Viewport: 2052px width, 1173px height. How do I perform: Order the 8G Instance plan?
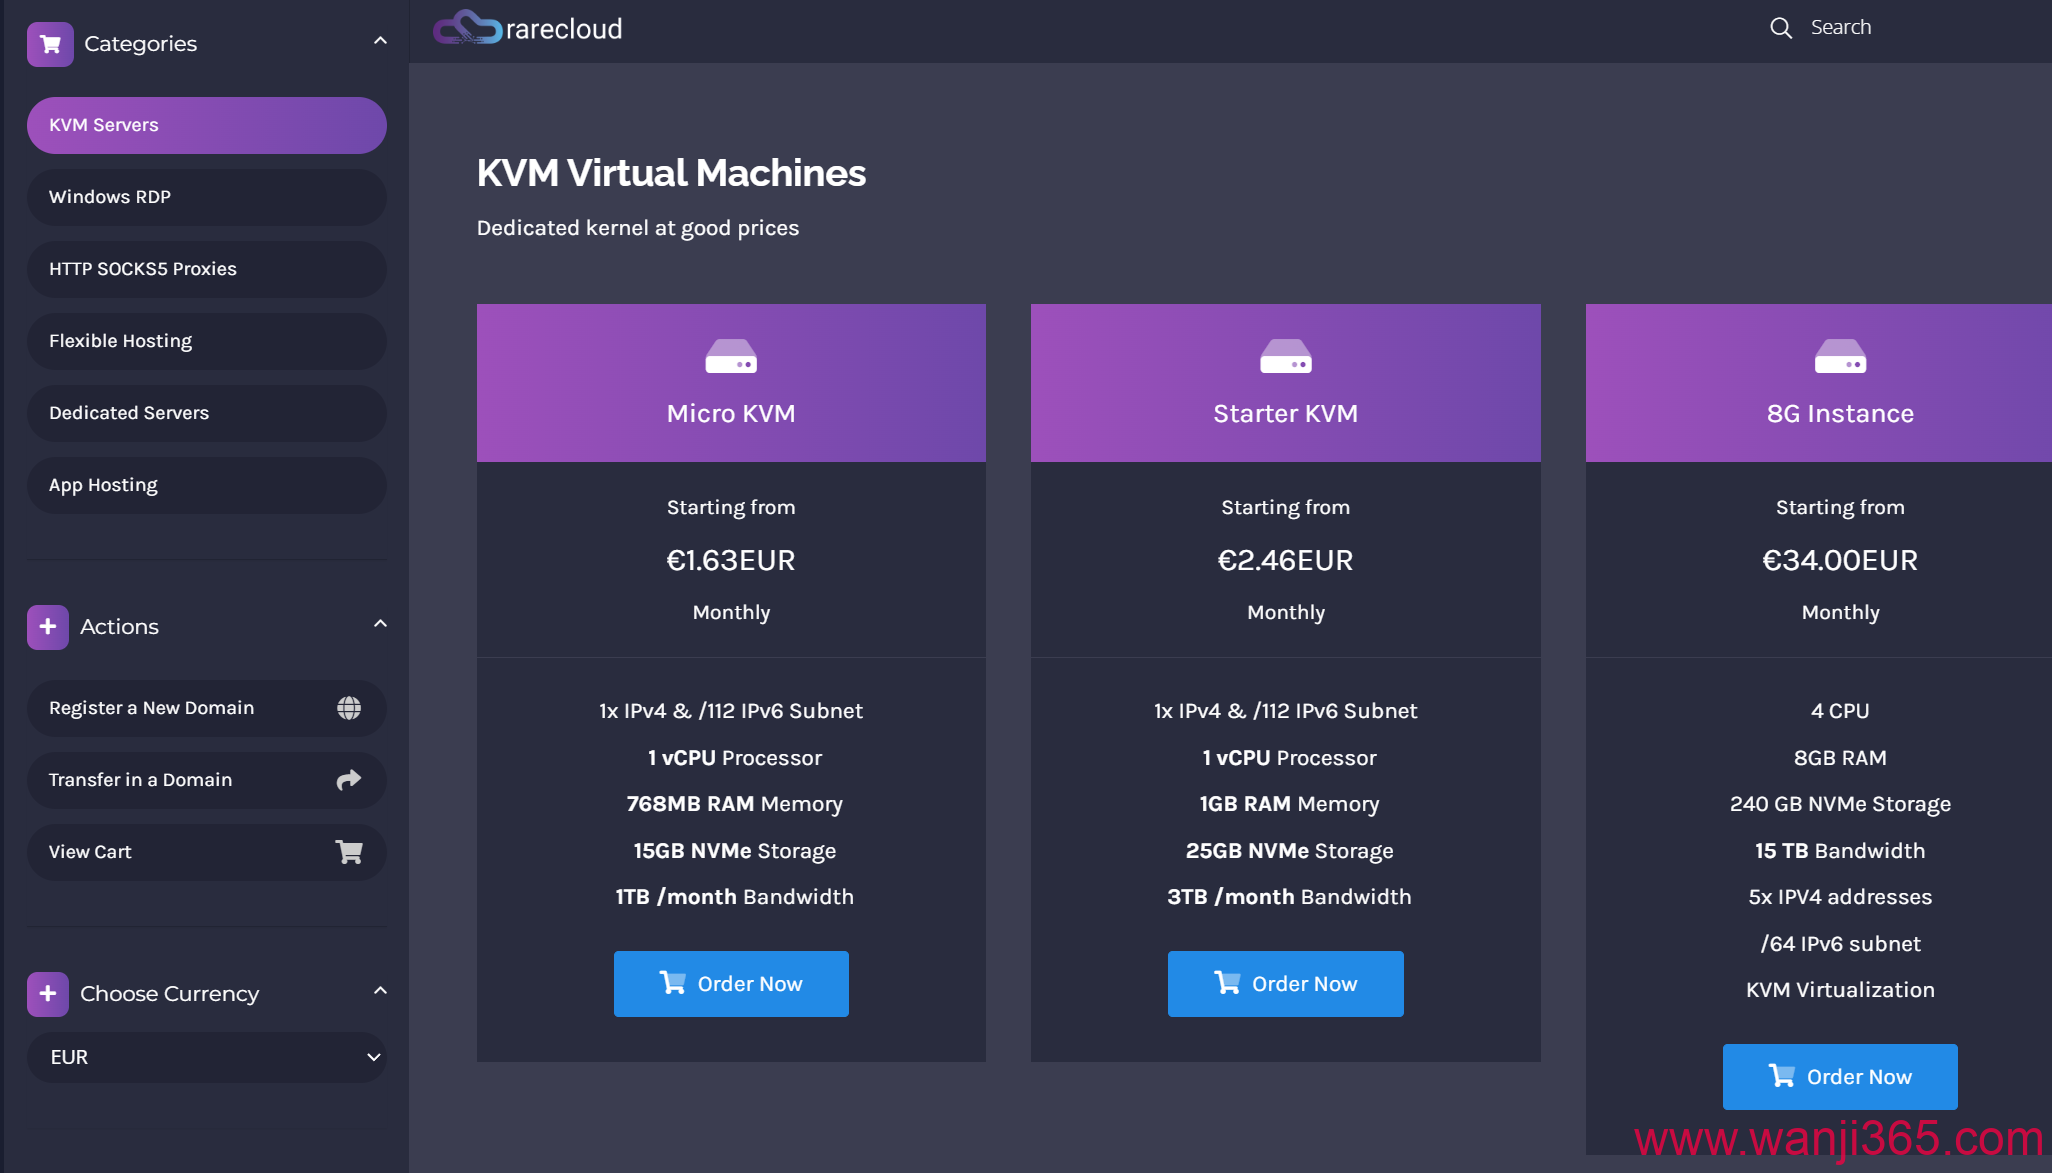(x=1839, y=1077)
